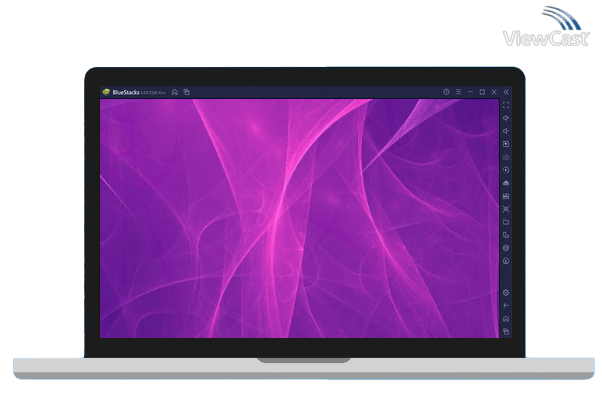Go to Android home from the bottom sidebar
The image size is (602, 414).
click(x=506, y=319)
